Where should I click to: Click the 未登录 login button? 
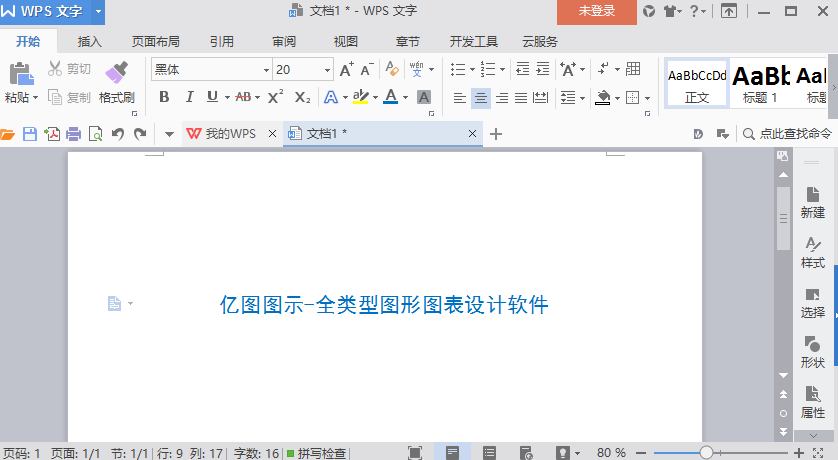[x=596, y=11]
